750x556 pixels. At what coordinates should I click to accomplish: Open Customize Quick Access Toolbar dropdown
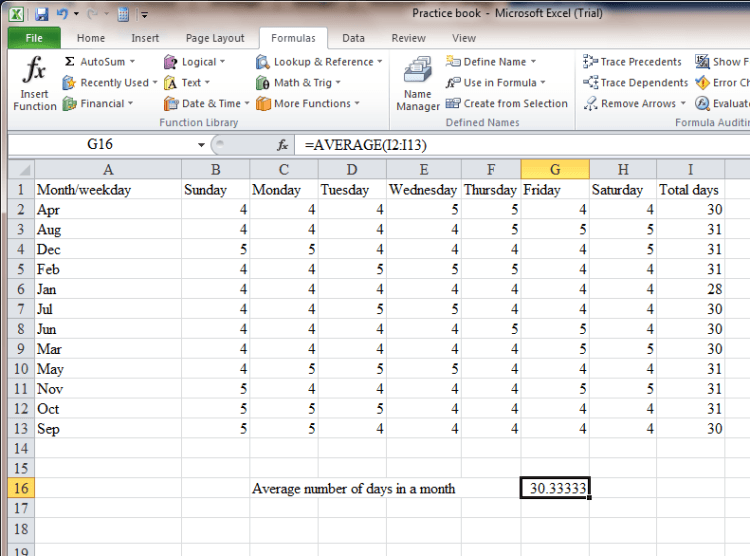(144, 15)
